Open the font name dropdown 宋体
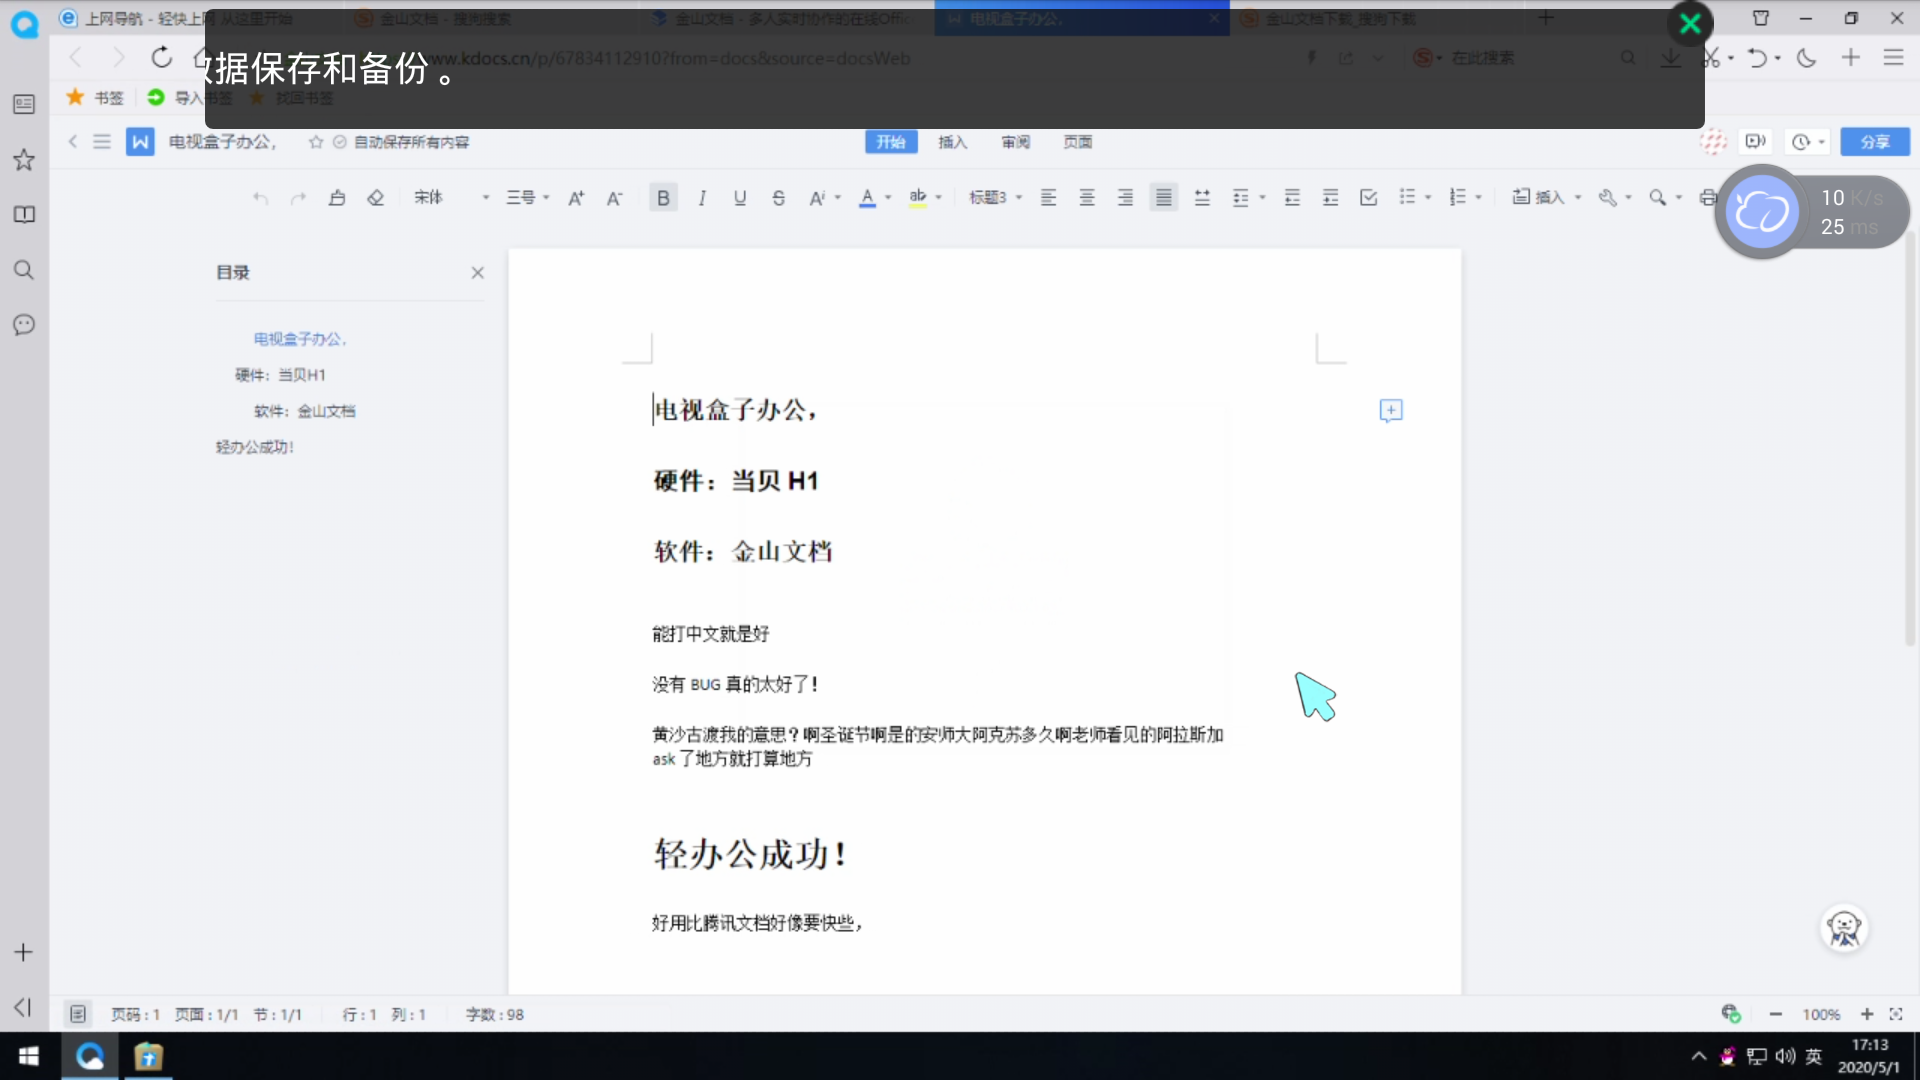1920x1080 pixels. (452, 198)
